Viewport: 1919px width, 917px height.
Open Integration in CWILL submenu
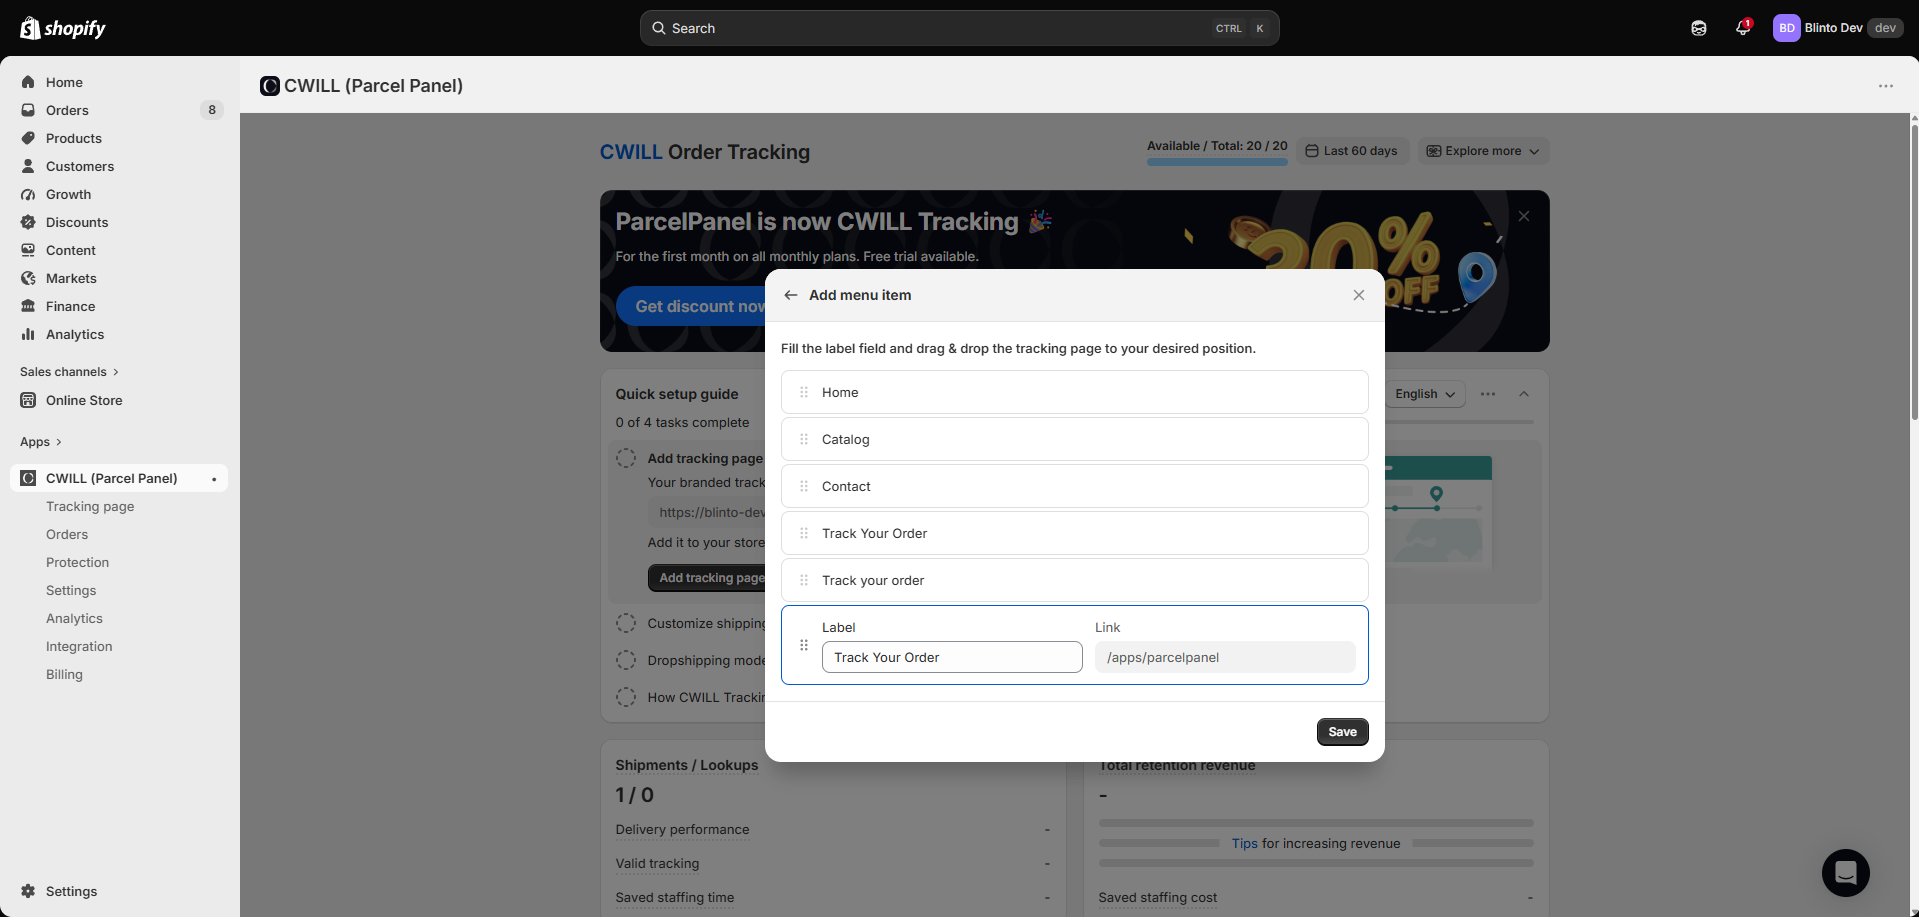tap(79, 646)
